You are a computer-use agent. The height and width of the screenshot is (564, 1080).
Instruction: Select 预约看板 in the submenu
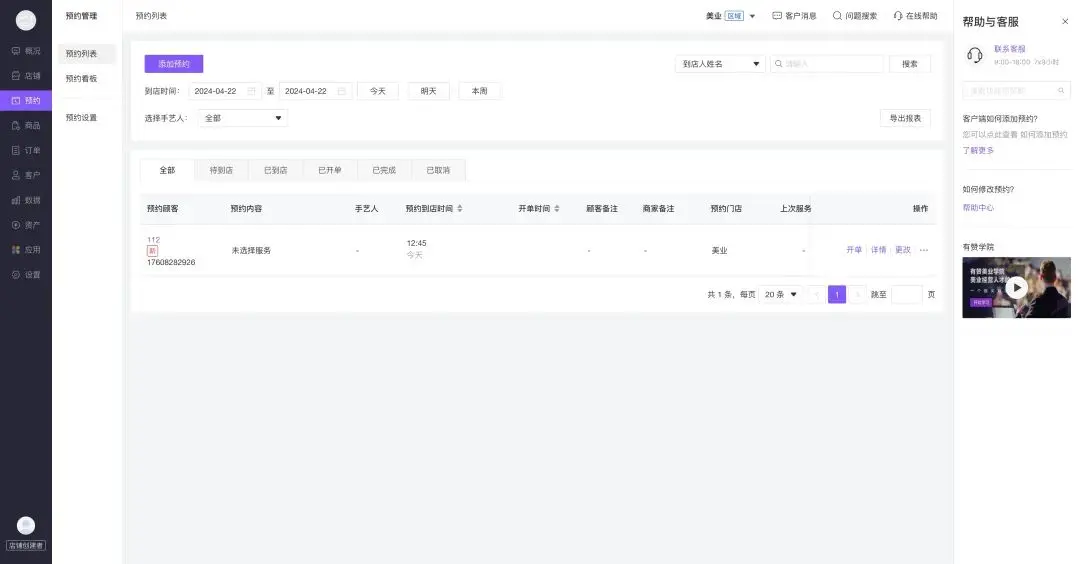click(x=81, y=78)
